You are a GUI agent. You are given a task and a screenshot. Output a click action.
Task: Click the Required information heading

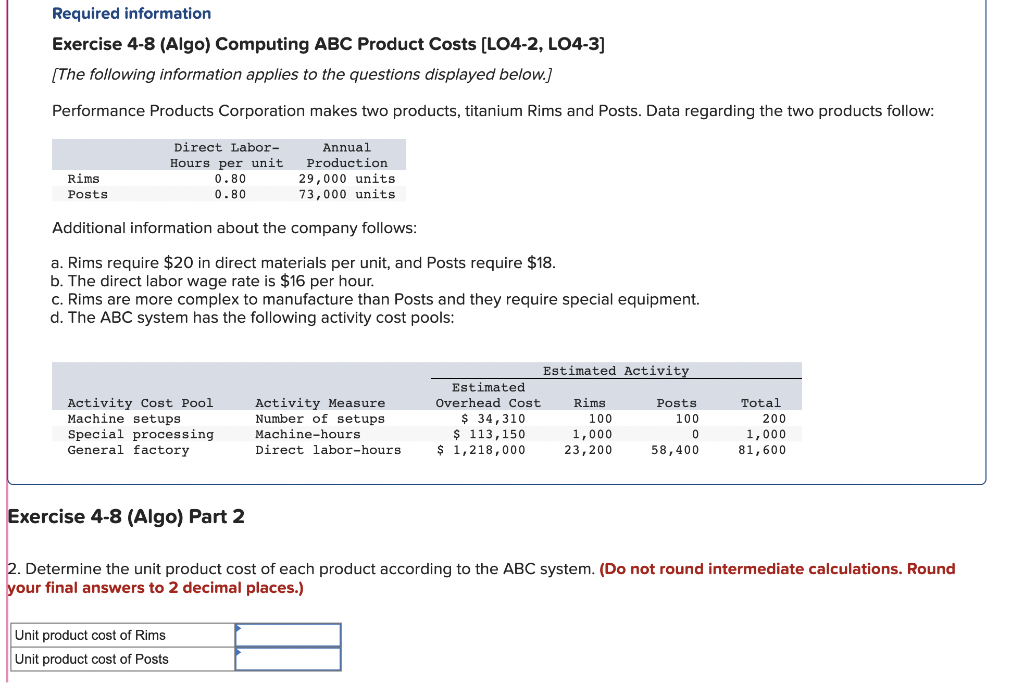tap(130, 13)
